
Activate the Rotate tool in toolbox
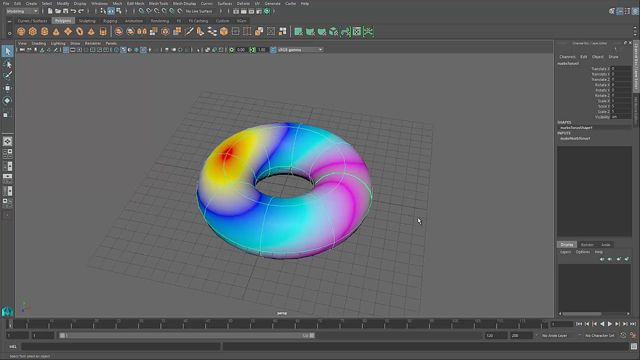[x=7, y=101]
